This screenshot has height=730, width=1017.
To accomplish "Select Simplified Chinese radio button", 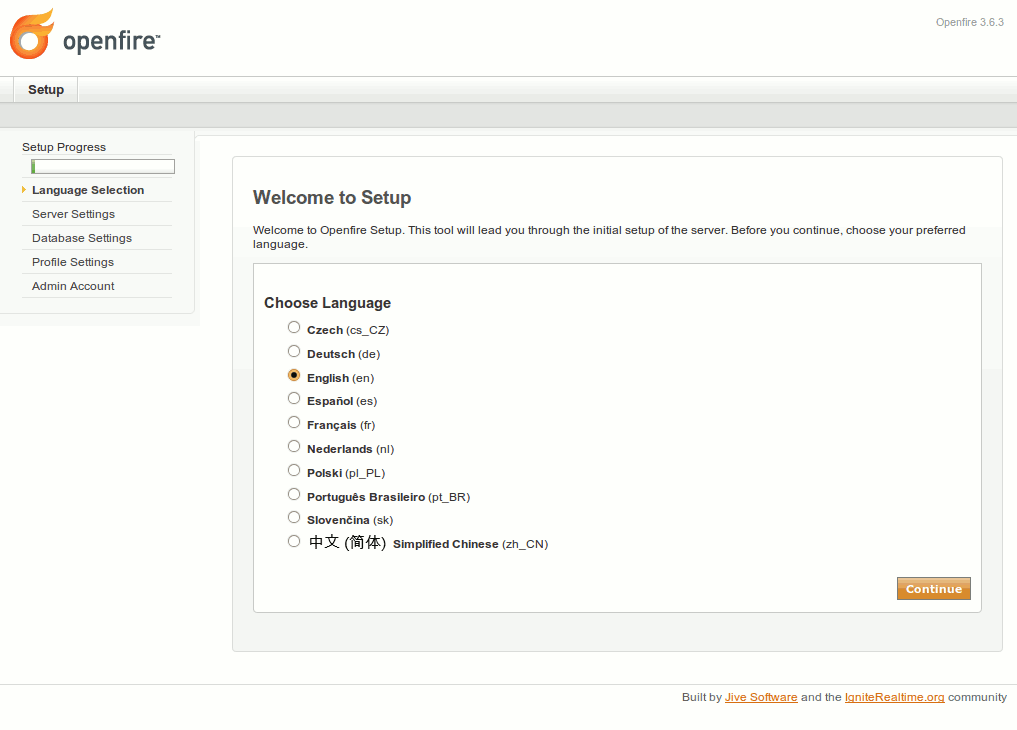I will (294, 542).
